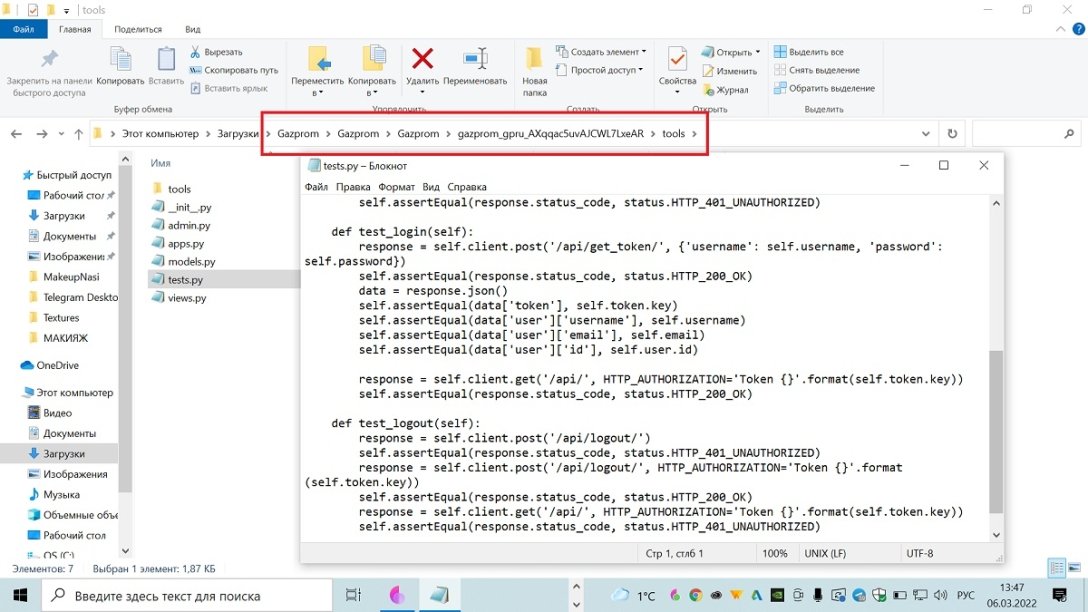Click Выделить все in the ribbon
The width and height of the screenshot is (1088, 612).
pyautogui.click(x=815, y=52)
